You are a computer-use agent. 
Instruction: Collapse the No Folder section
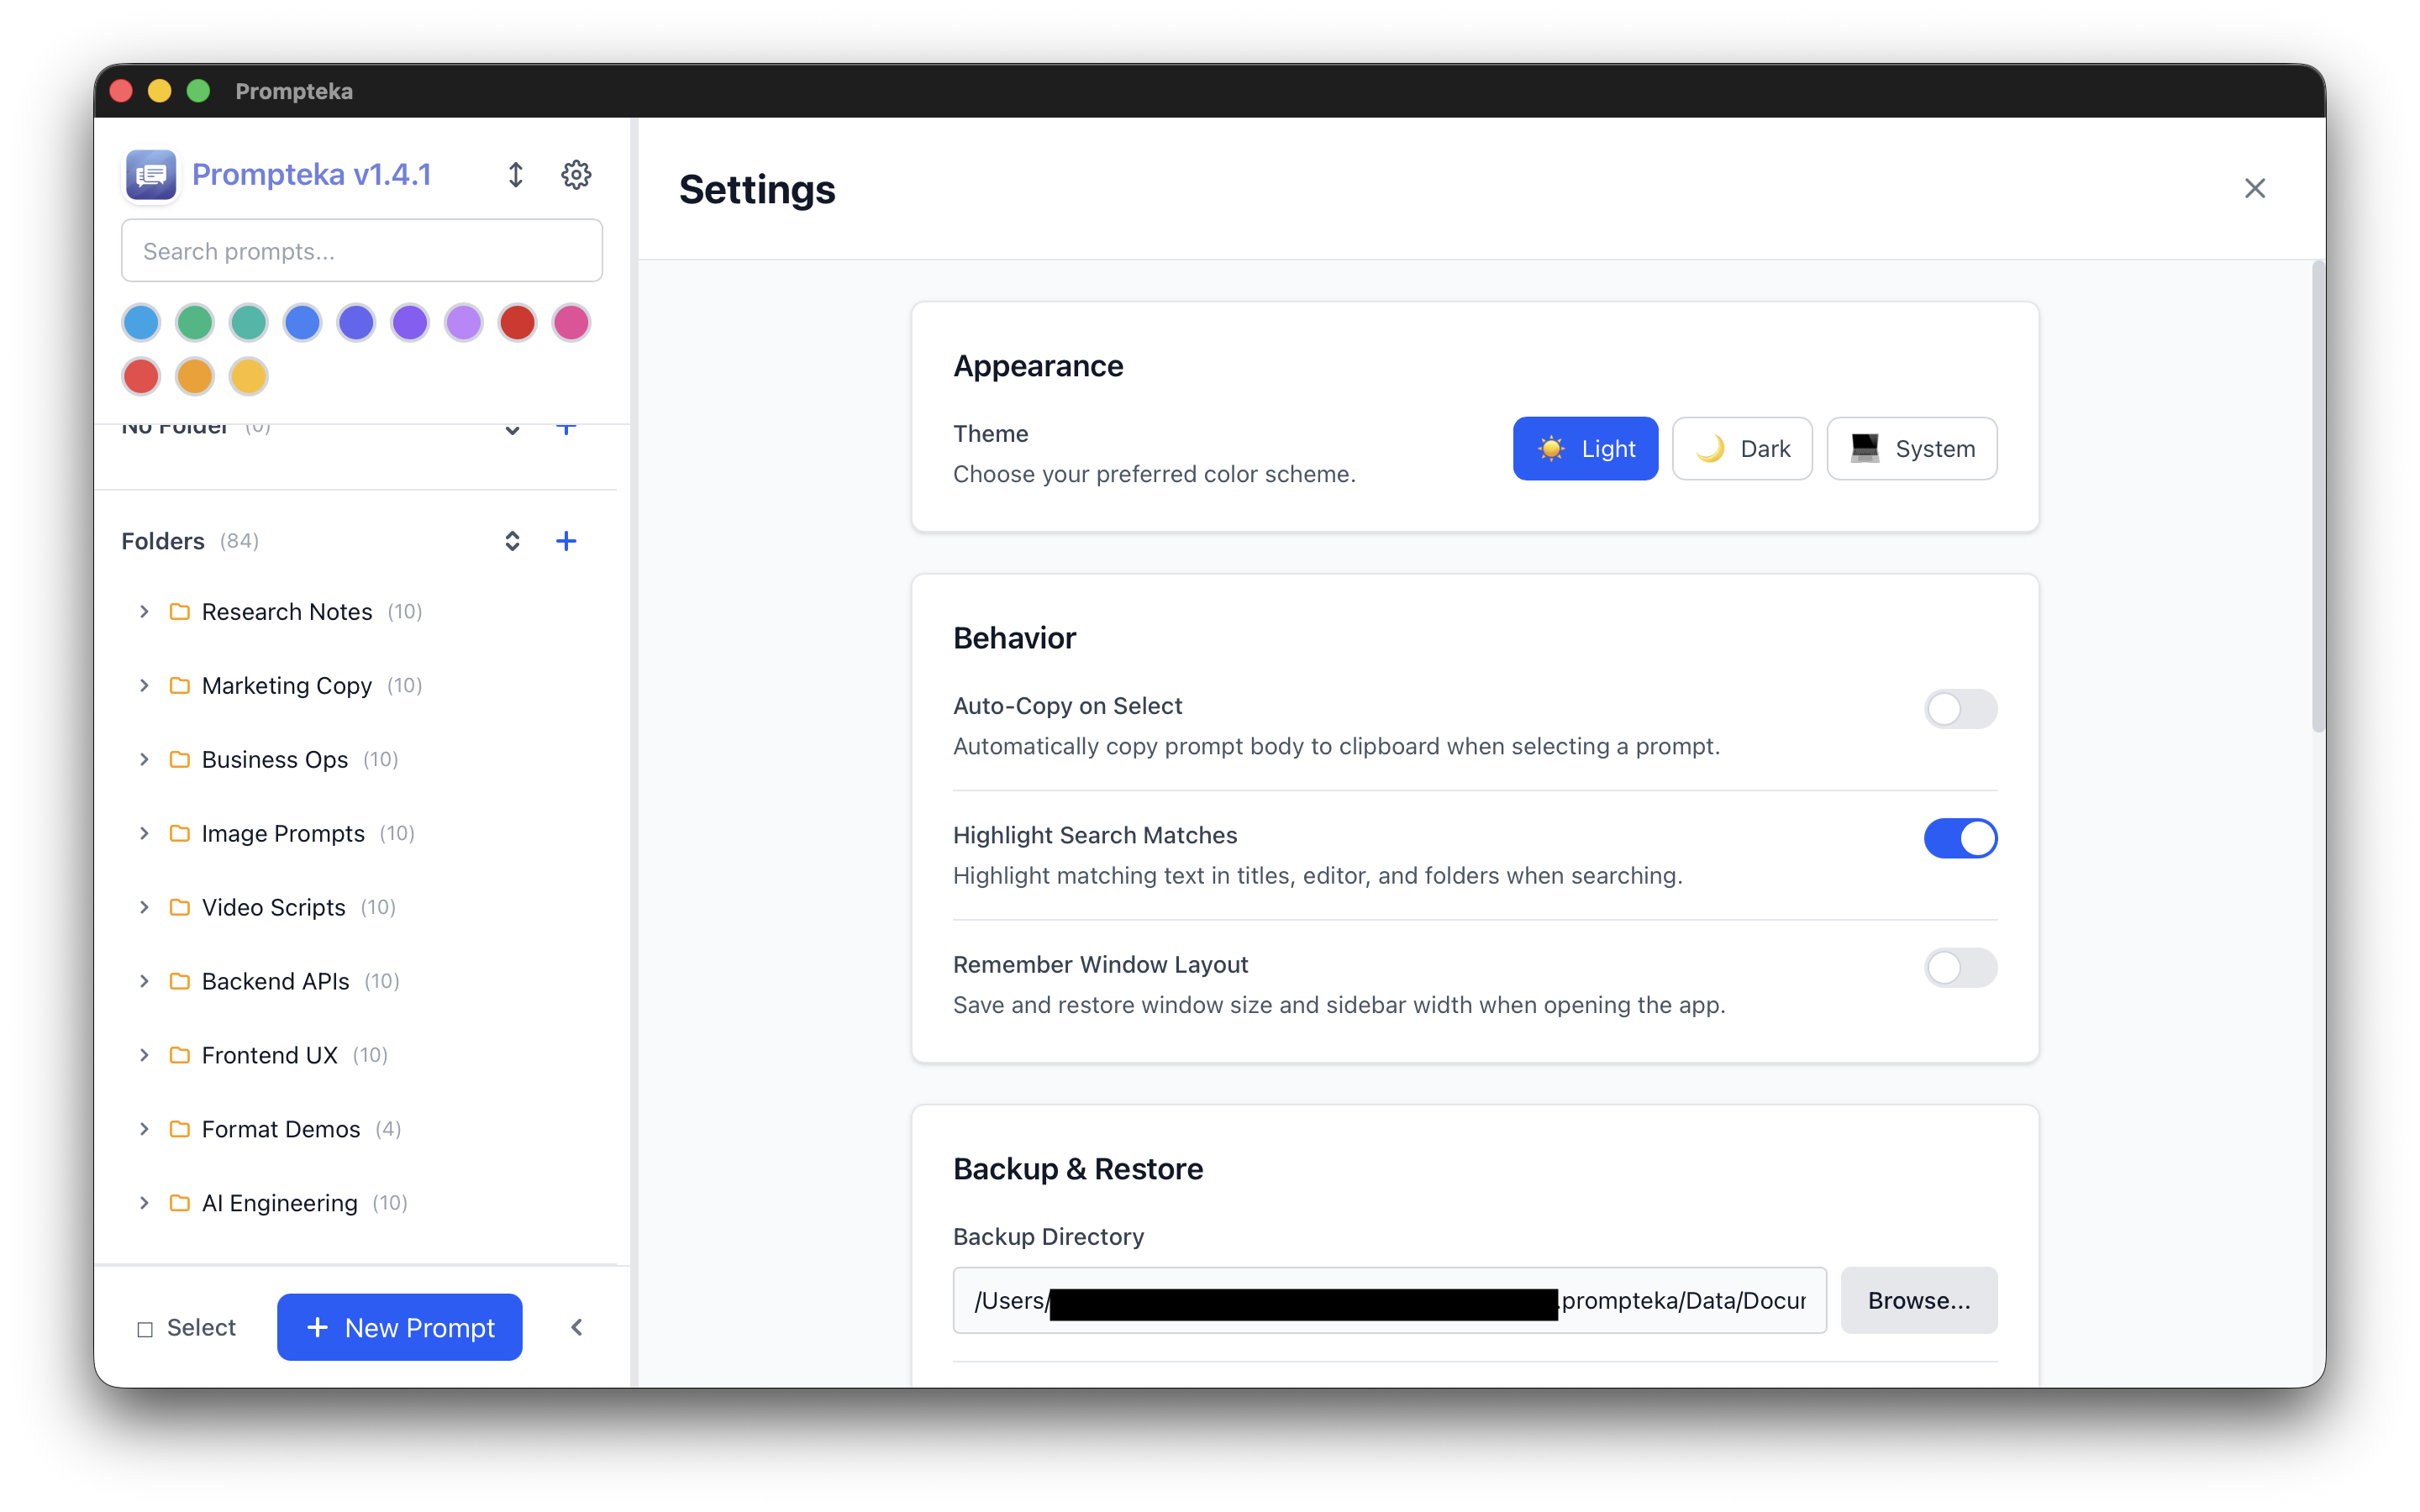point(512,430)
